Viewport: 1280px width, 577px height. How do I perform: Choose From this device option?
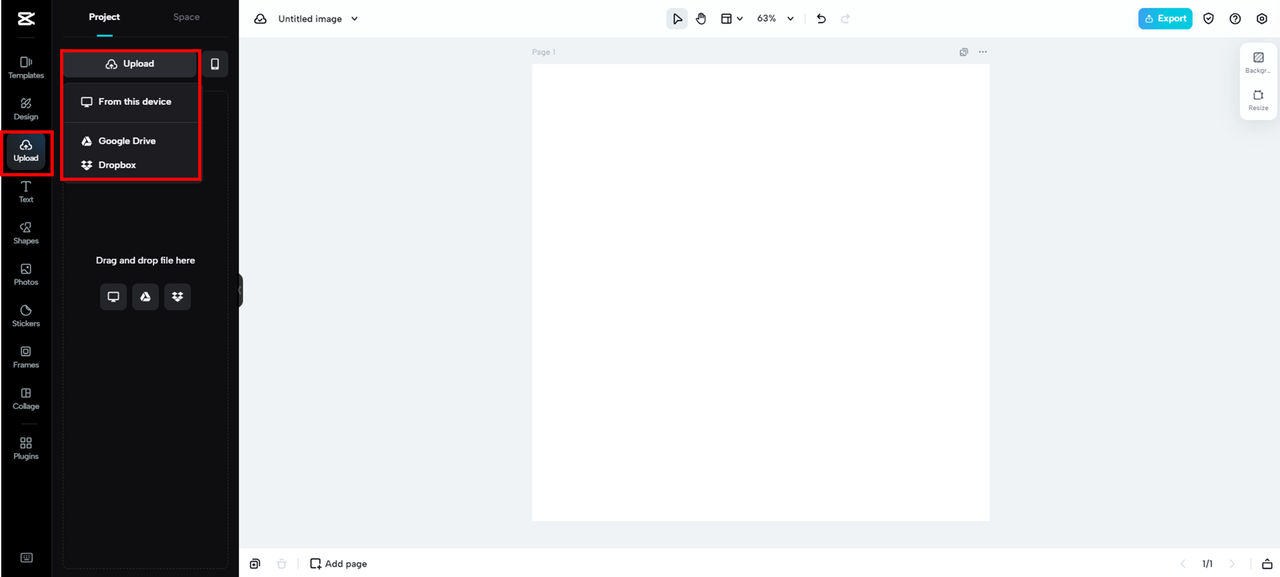[x=130, y=102]
